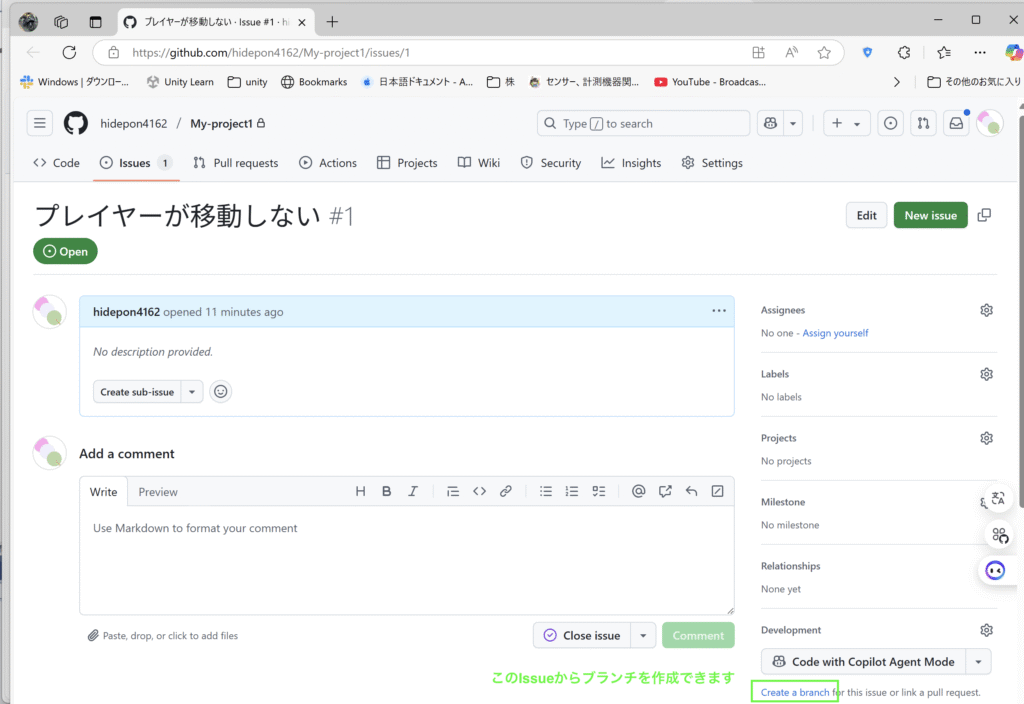
Task: Open the Assignees gear settings
Action: coord(986,310)
